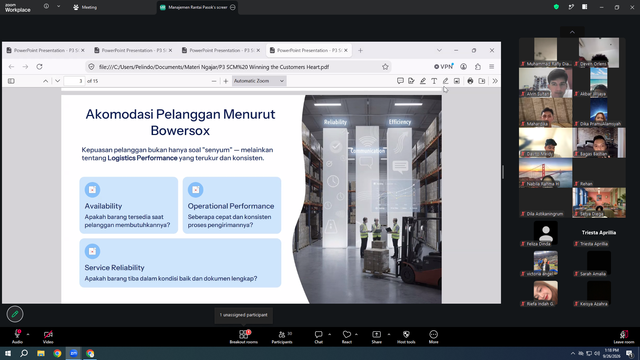Open the Participants list
Viewport: 640px width, 360px height.
[x=282, y=336]
